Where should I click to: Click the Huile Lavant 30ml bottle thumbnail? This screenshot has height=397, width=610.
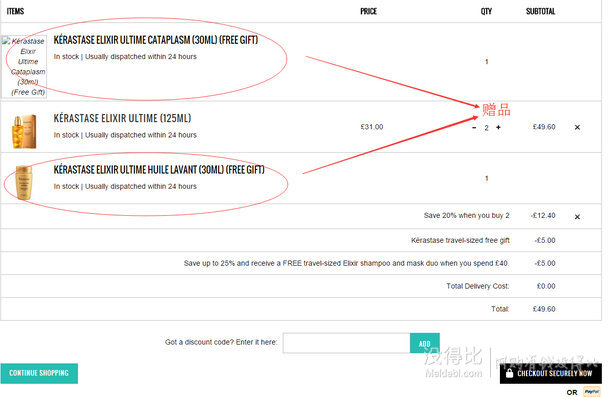click(x=24, y=182)
